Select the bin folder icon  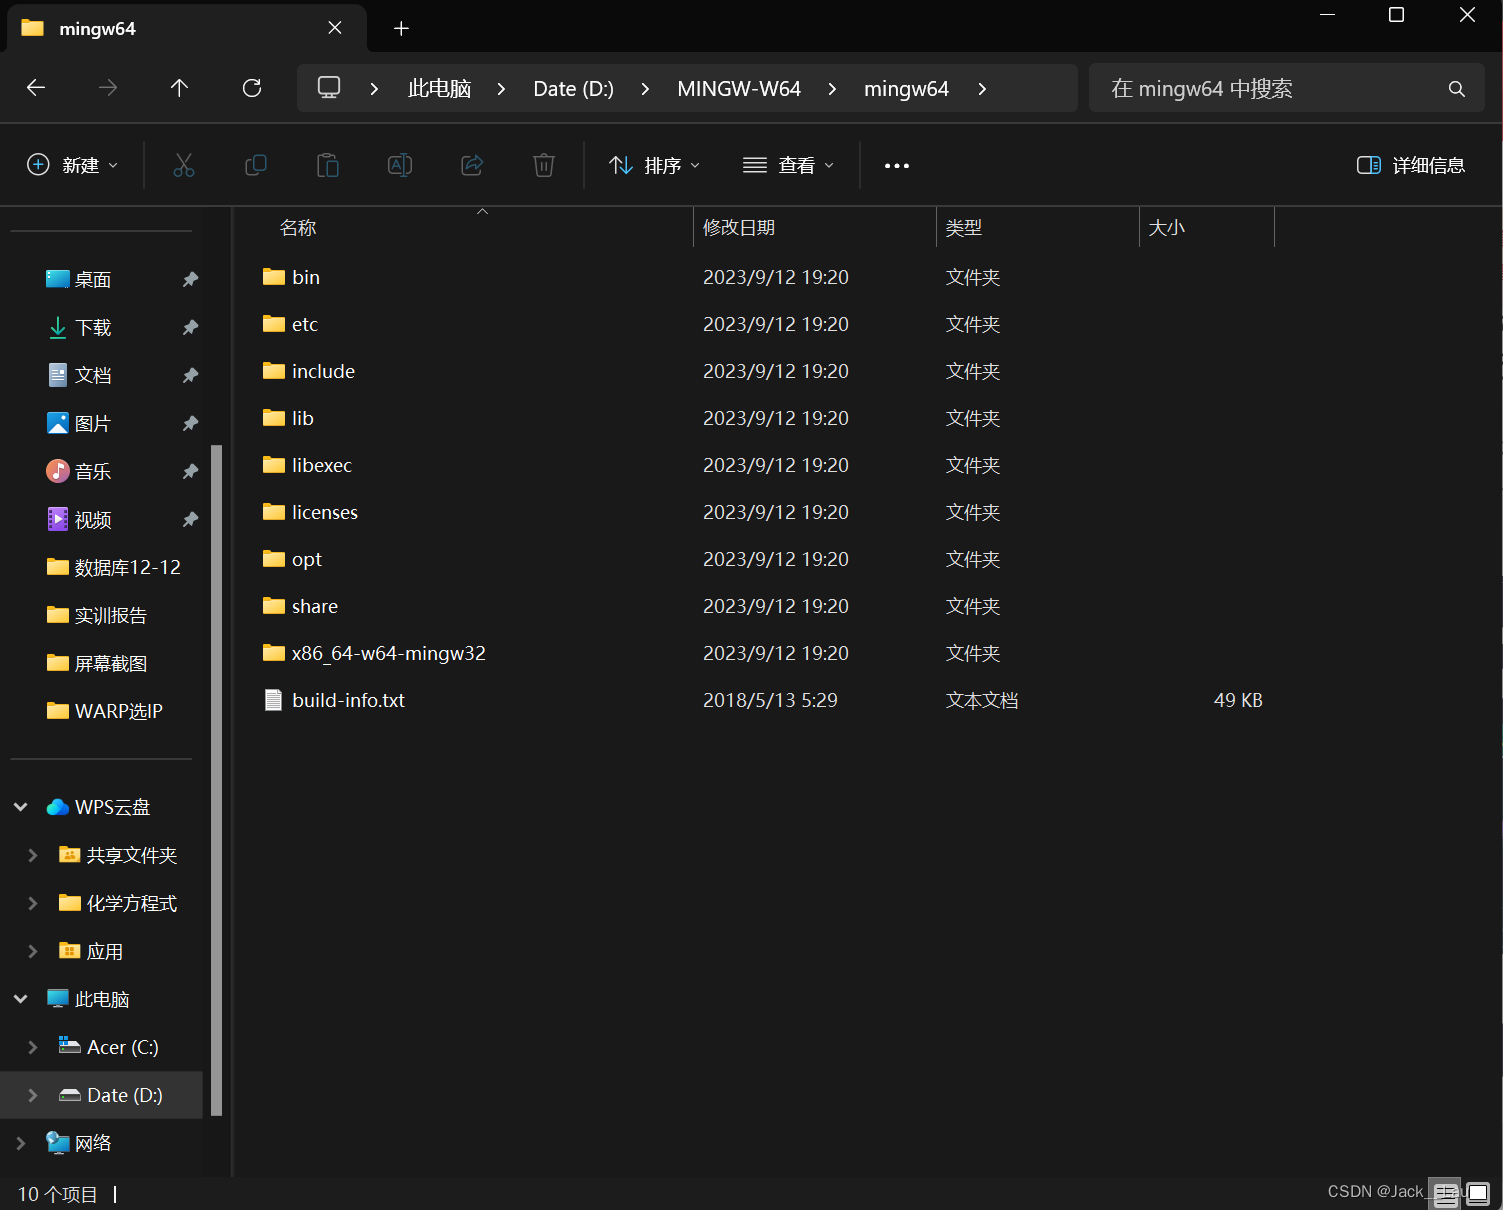[x=274, y=277]
